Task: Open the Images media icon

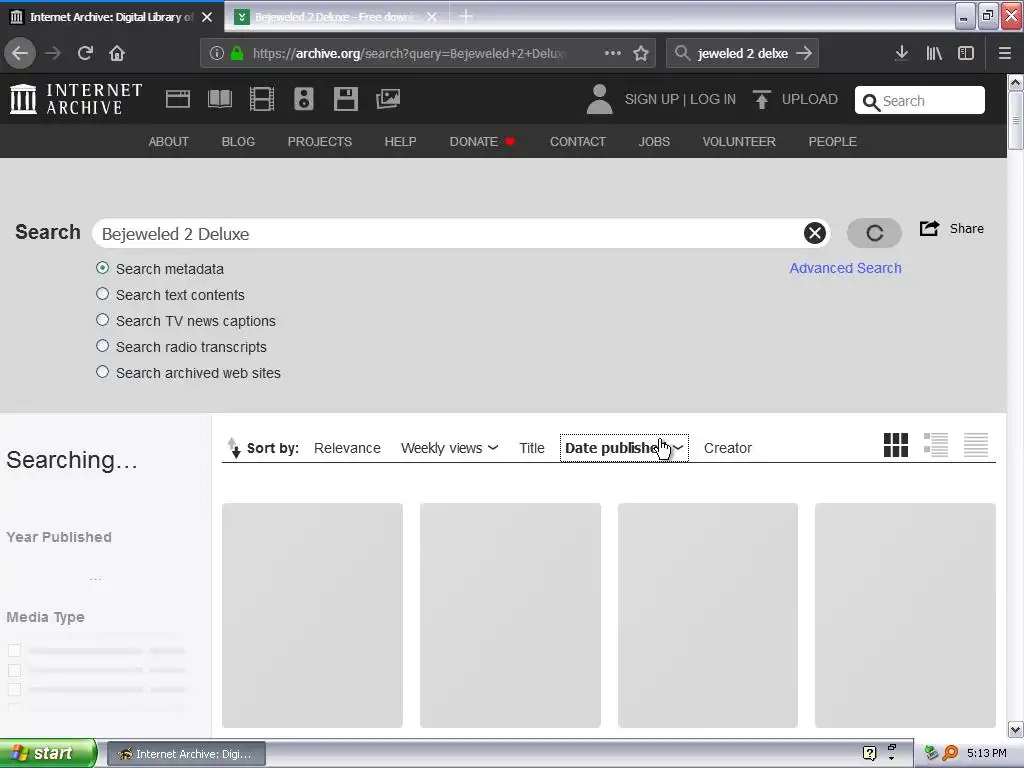Action: coord(388,99)
